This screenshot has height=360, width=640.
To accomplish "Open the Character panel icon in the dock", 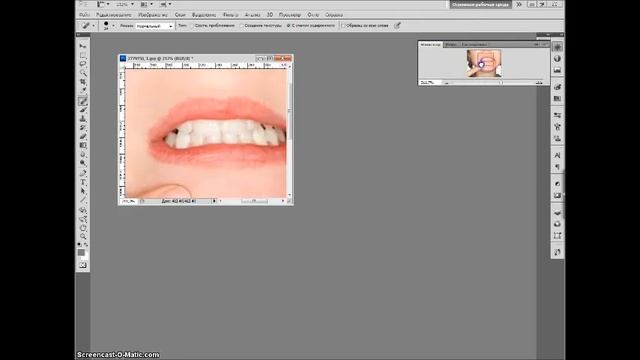I will [558, 156].
